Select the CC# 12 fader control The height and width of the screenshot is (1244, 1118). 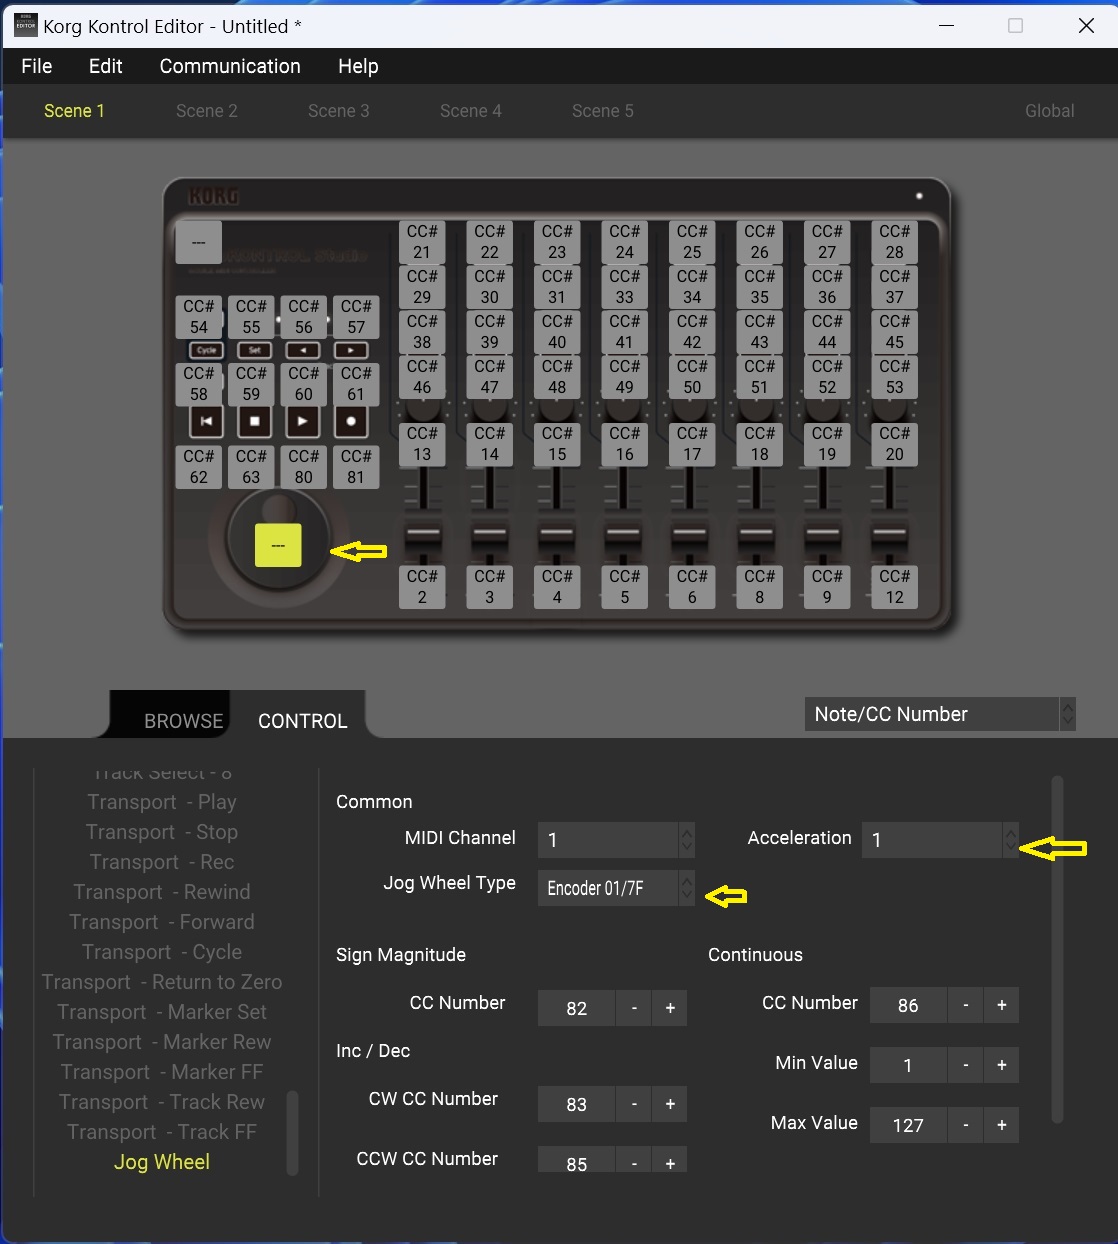[x=894, y=587]
